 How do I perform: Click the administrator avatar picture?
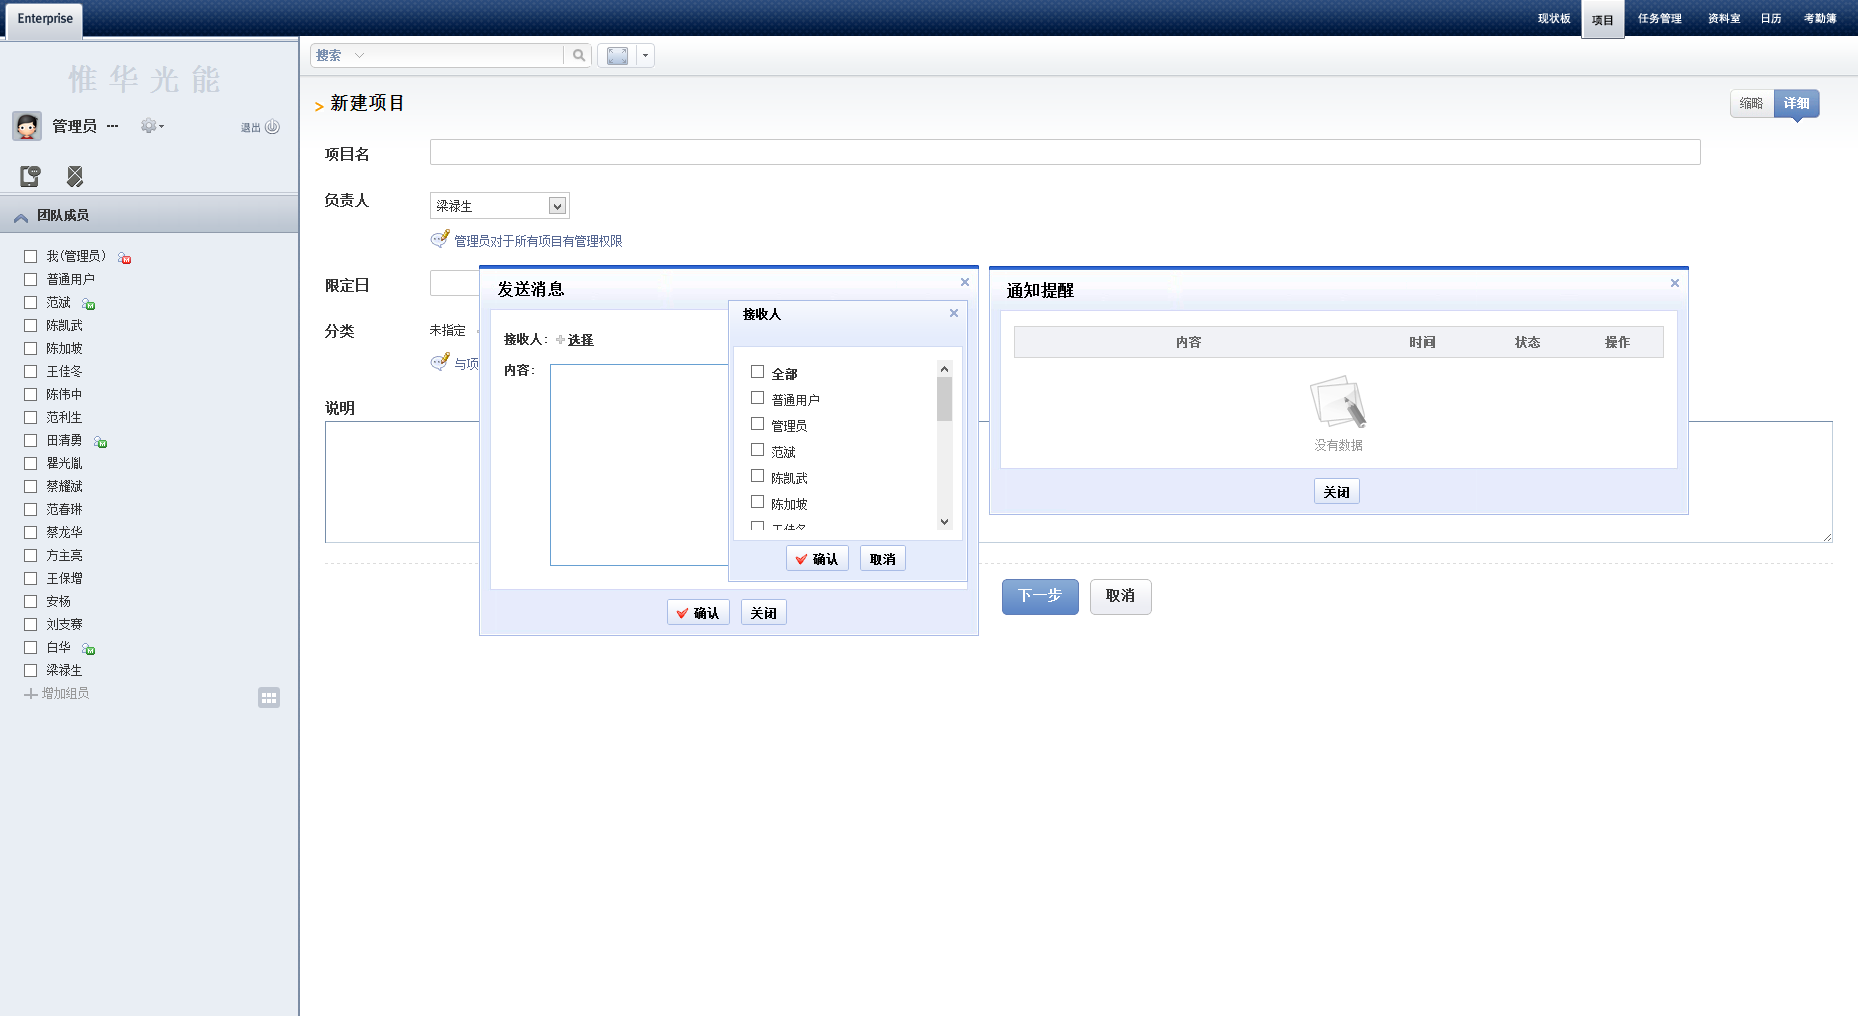click(x=27, y=126)
